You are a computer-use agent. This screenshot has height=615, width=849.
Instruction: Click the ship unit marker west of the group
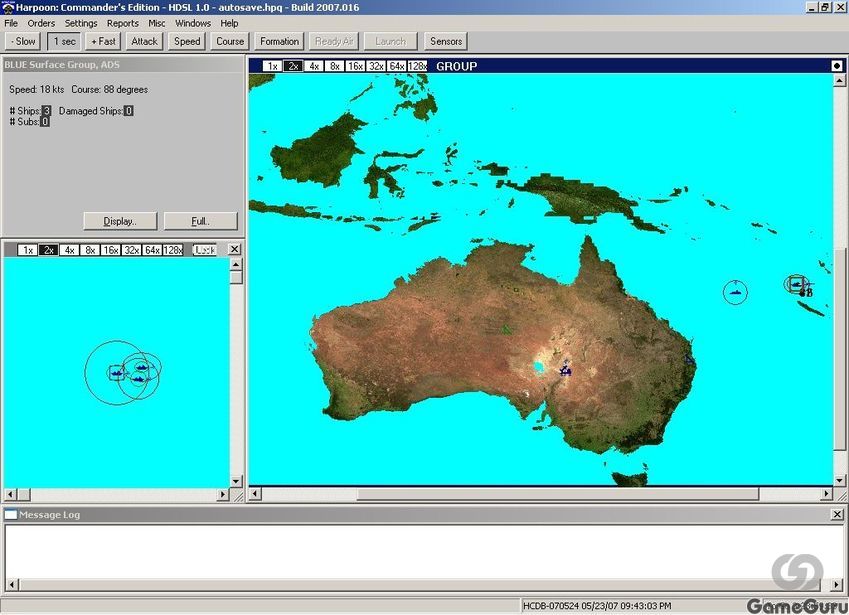[735, 292]
